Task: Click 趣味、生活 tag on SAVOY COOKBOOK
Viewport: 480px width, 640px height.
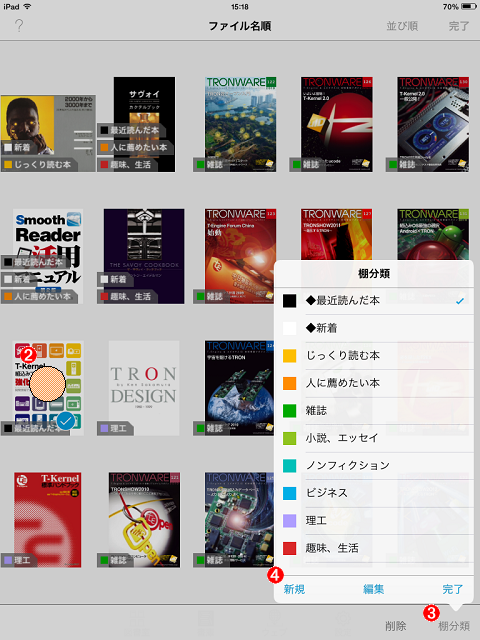Action: pos(127,296)
